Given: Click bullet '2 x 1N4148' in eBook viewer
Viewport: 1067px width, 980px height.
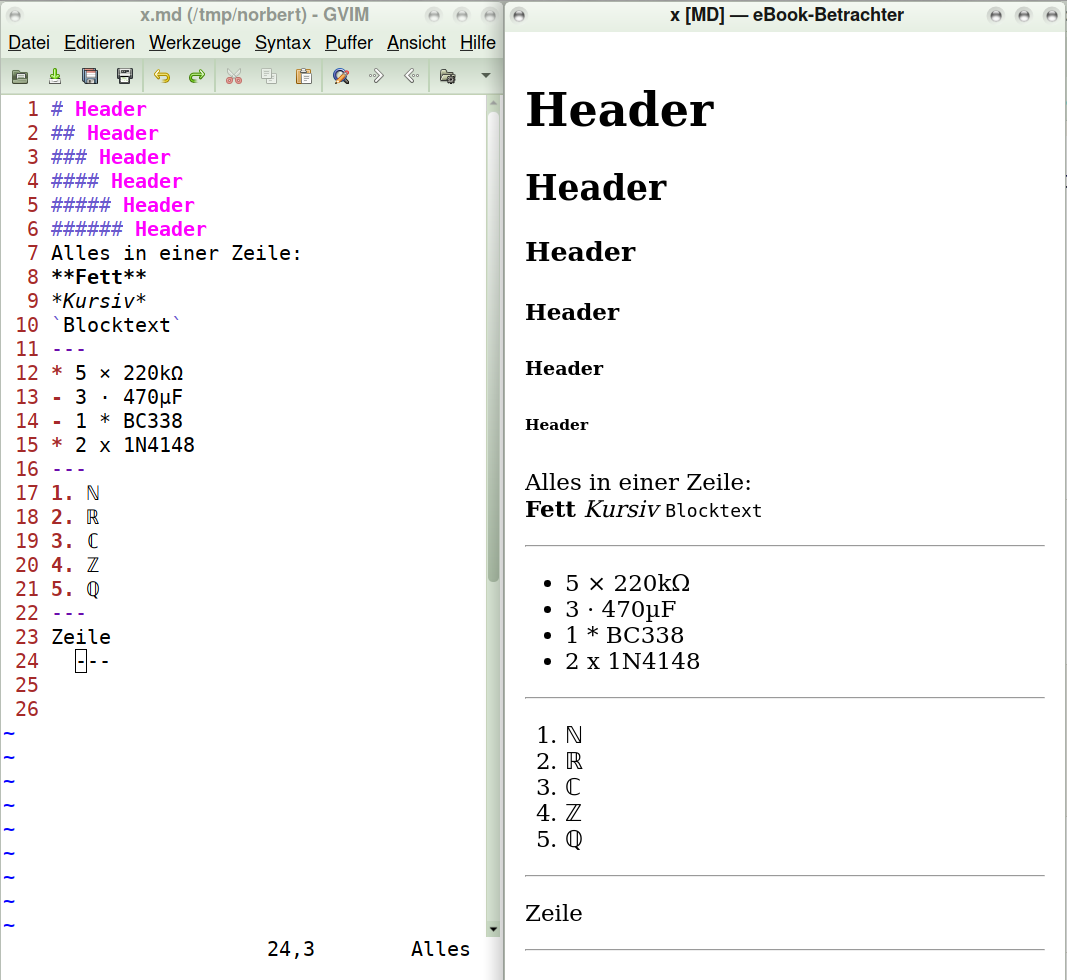Looking at the screenshot, I should [x=632, y=661].
